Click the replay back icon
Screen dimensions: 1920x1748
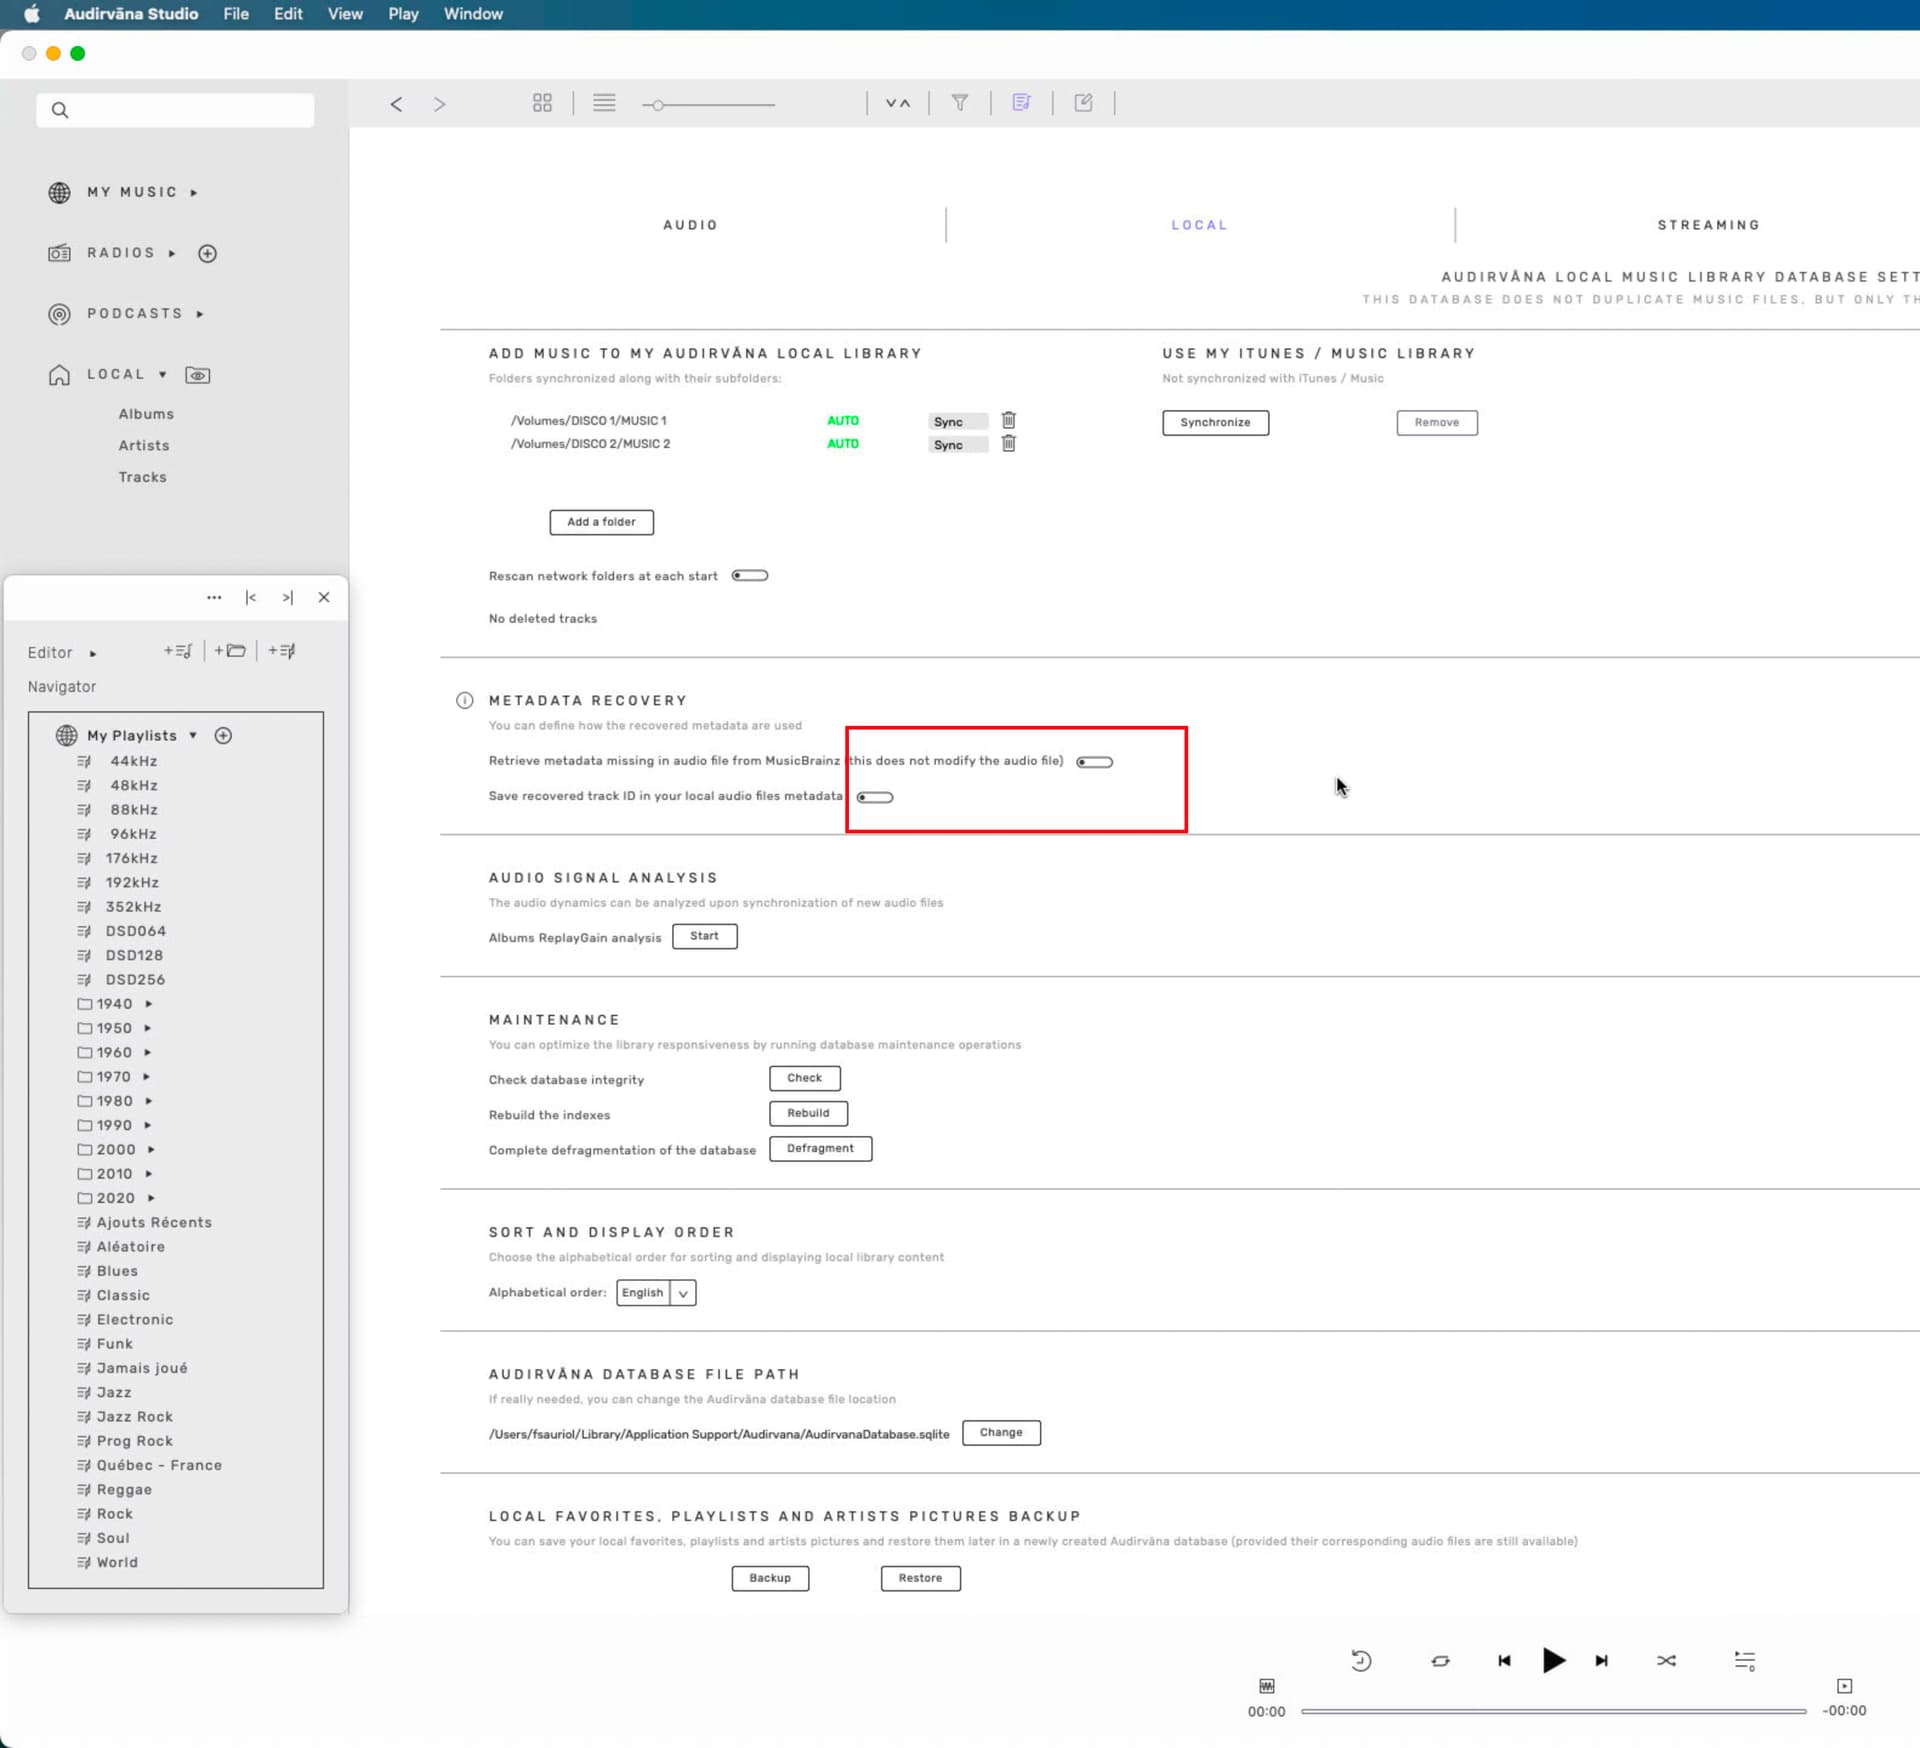(1361, 1661)
